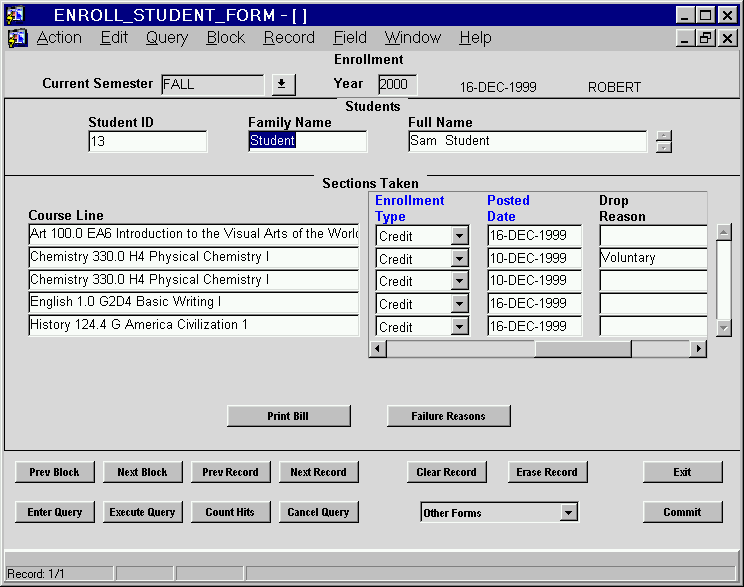Expand Enrollment Type dropdown for English 1.0 row
The image size is (744, 587).
point(459,304)
